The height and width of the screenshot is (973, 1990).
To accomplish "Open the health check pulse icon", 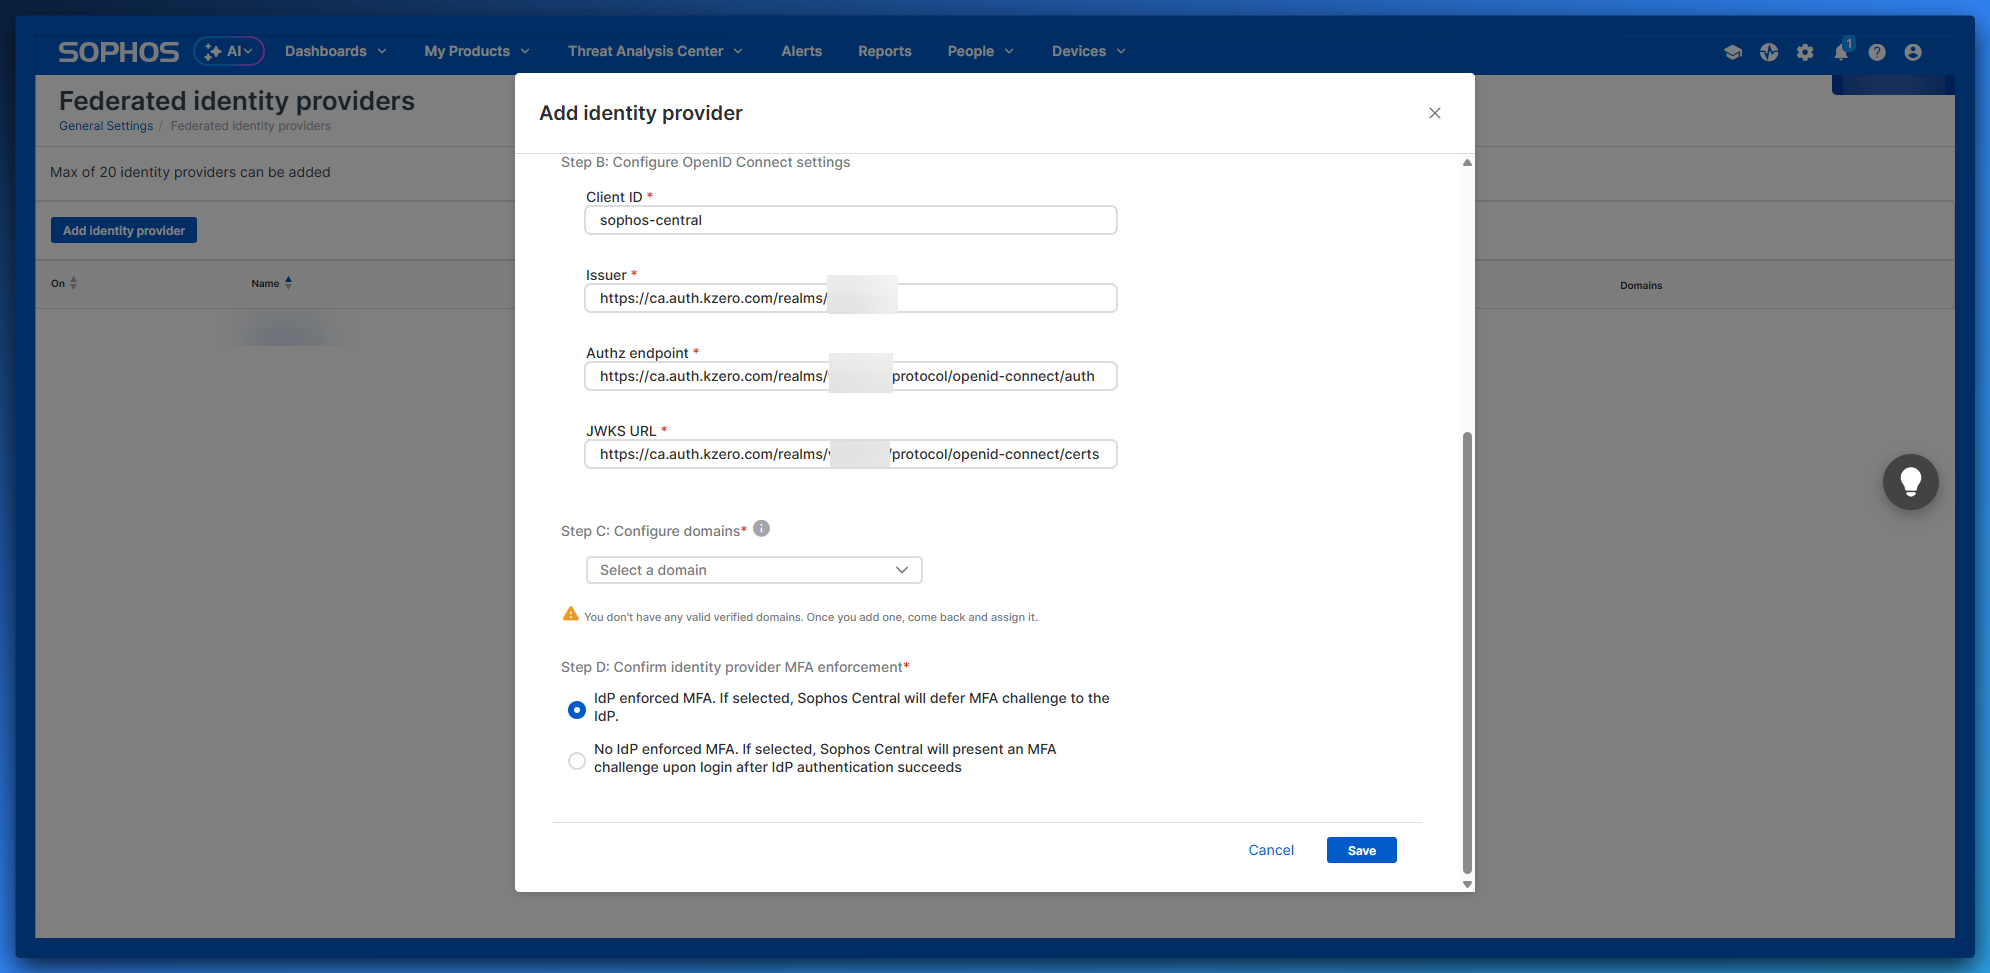I will tap(1769, 52).
